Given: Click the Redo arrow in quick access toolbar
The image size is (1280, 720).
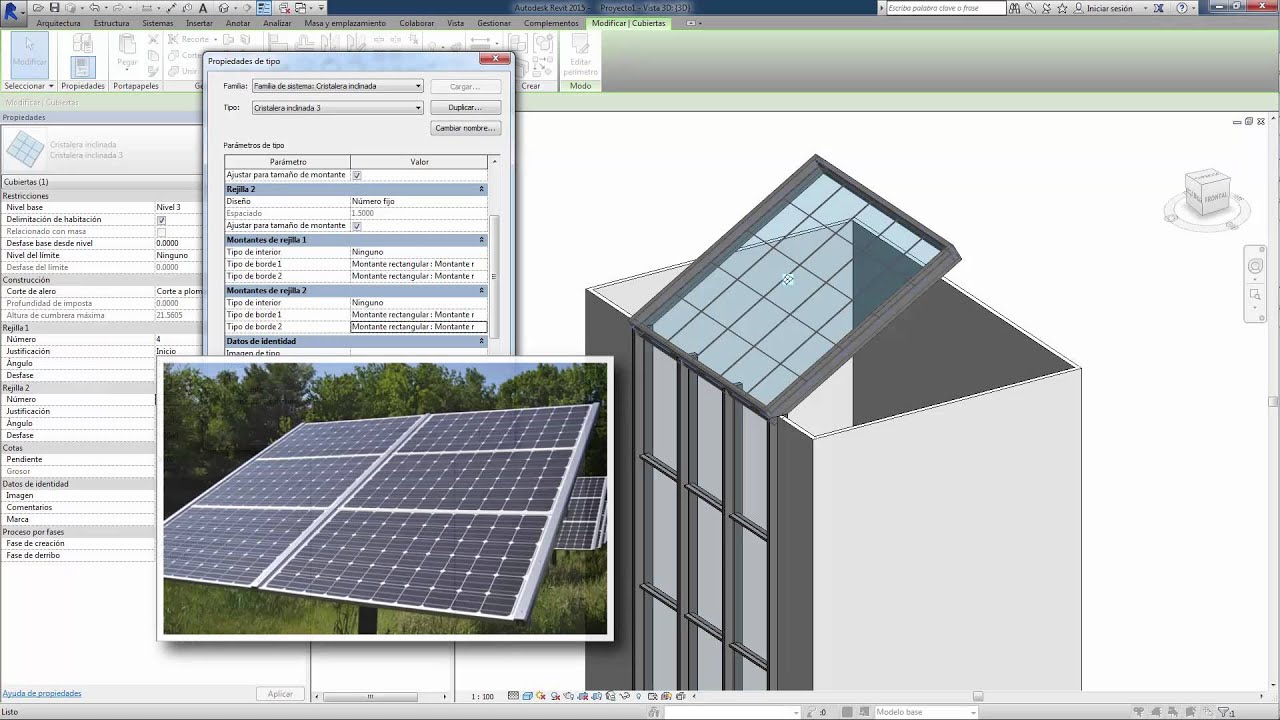Looking at the screenshot, I should pyautogui.click(x=117, y=8).
